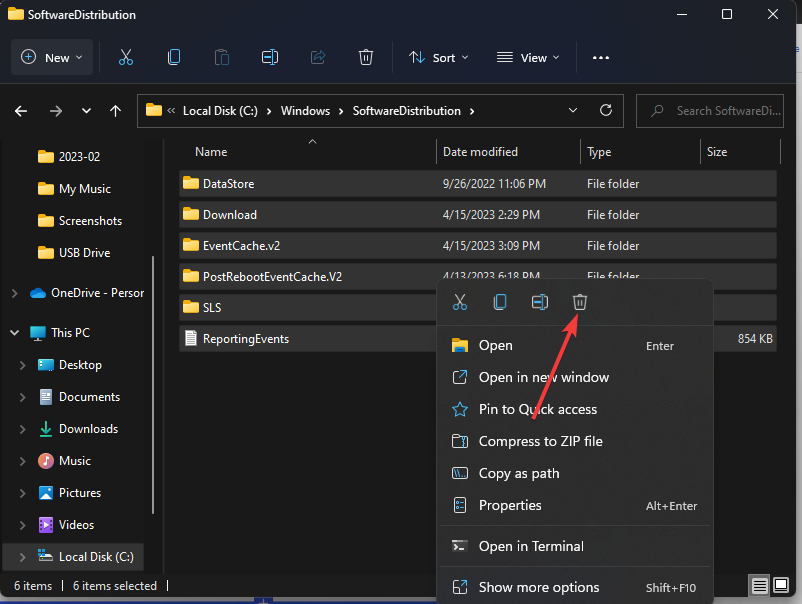Expand address bar history dropdown
The width and height of the screenshot is (802, 604).
click(x=573, y=110)
